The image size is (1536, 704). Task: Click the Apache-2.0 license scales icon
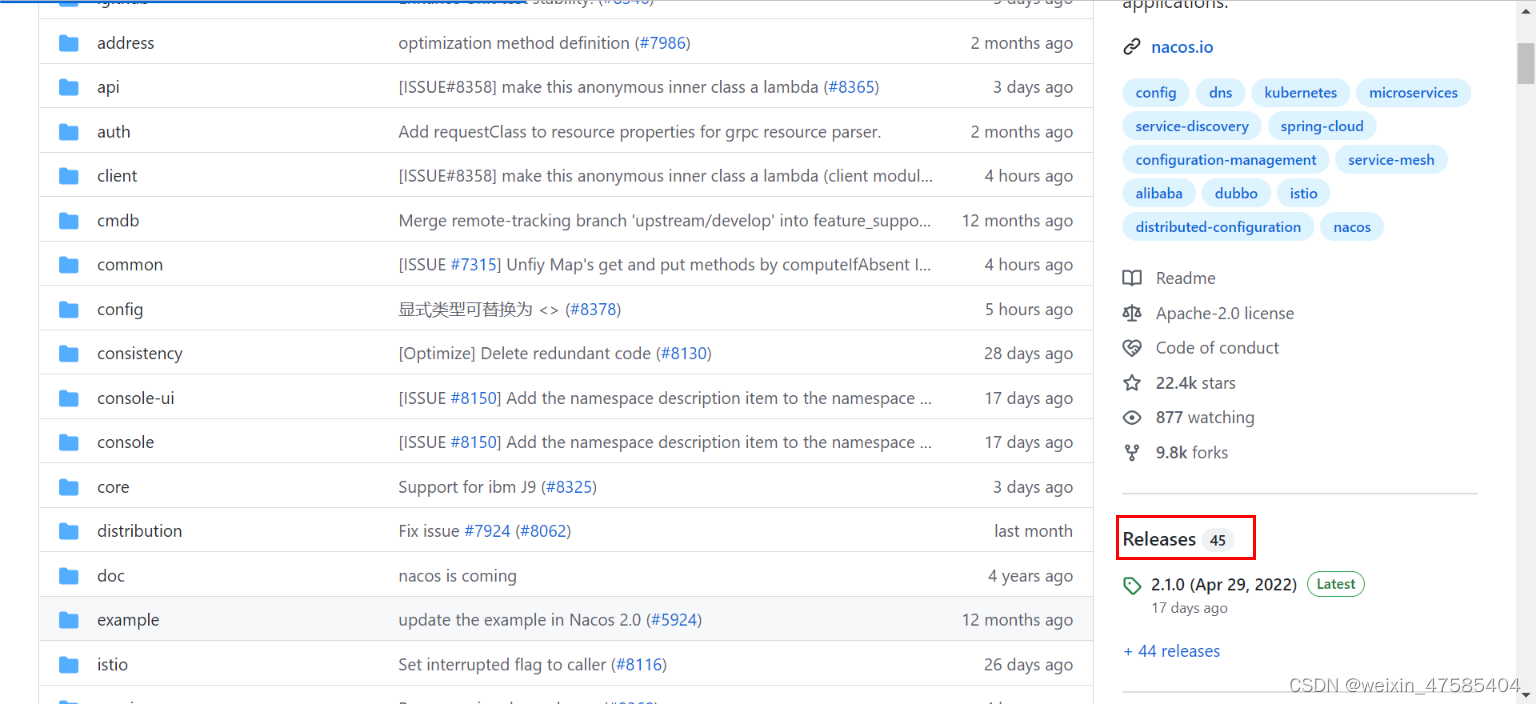click(x=1131, y=313)
